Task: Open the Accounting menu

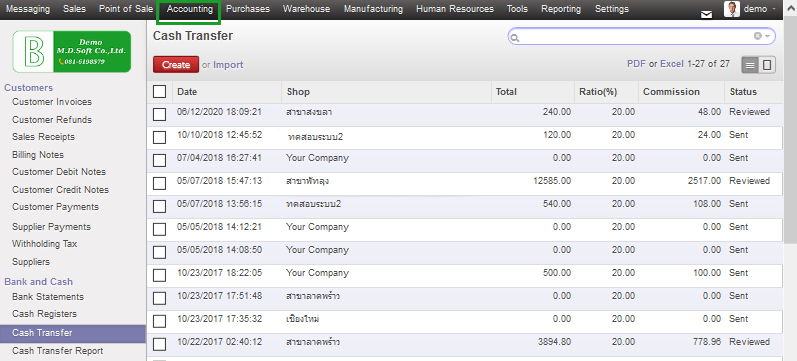Action: click(x=190, y=9)
